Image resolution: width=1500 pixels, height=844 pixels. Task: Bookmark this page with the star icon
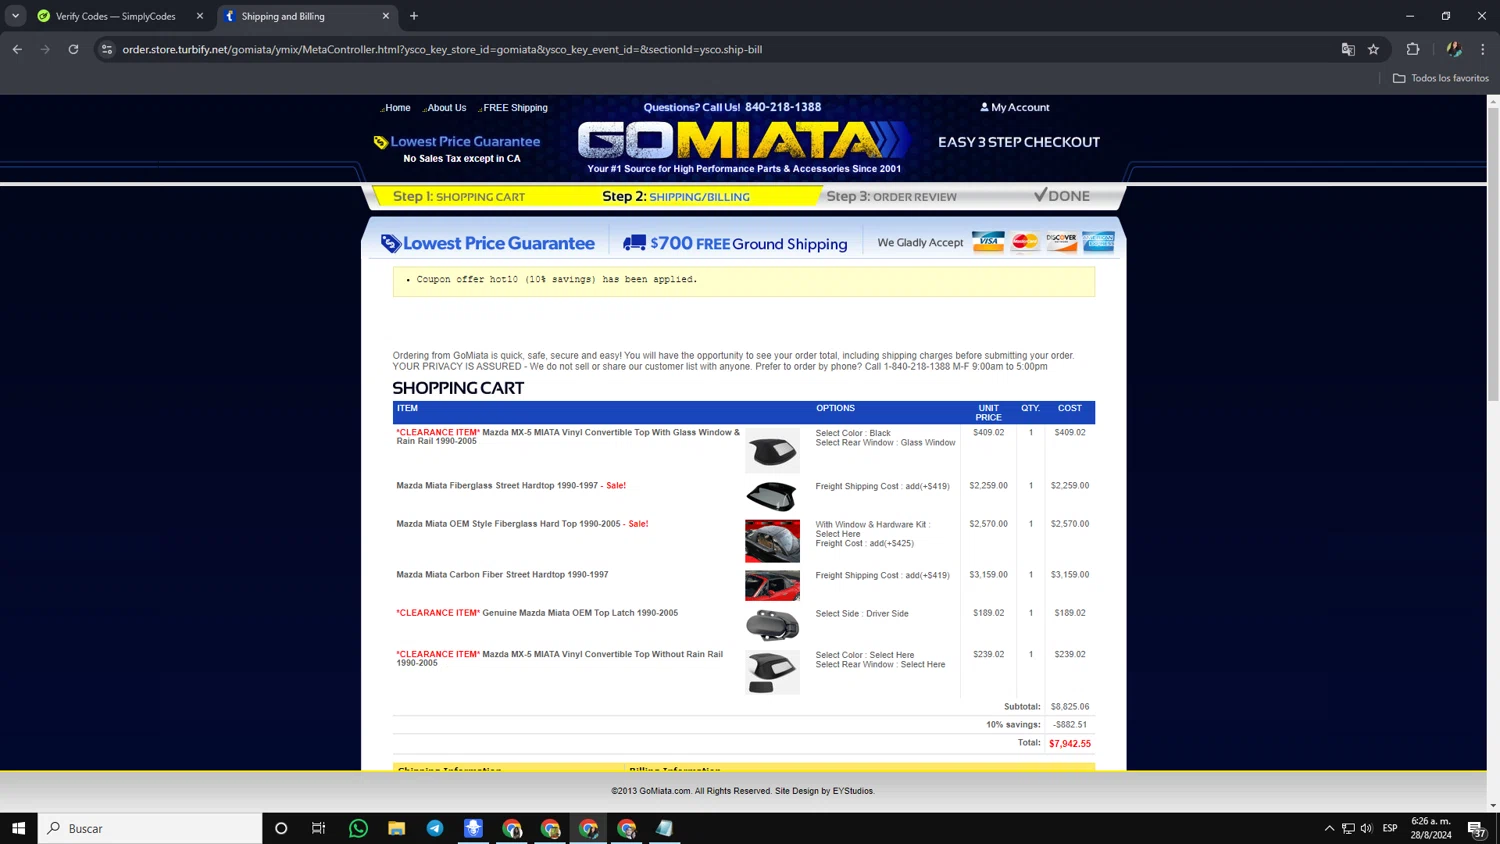1374,49
